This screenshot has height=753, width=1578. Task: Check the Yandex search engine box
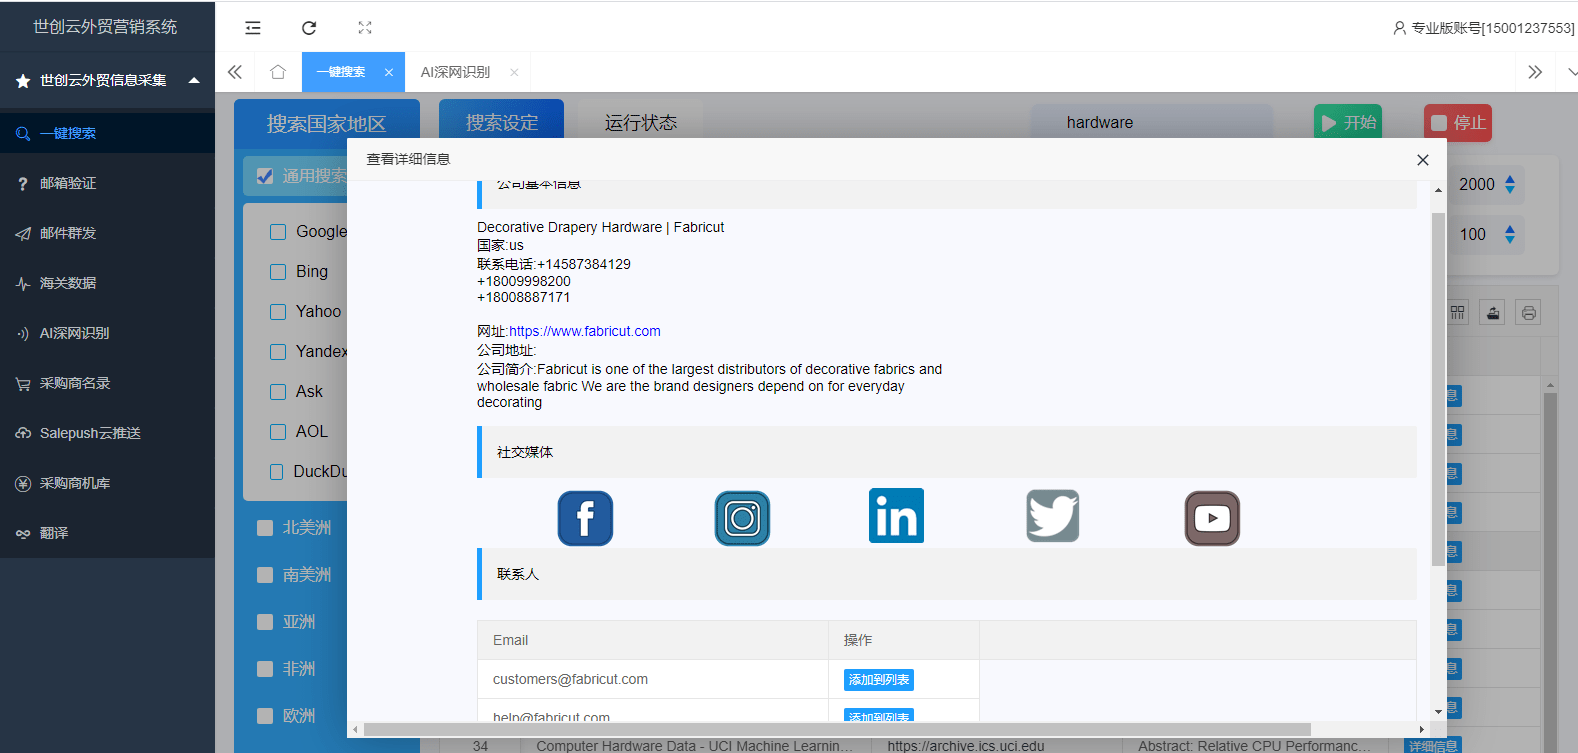pos(278,352)
